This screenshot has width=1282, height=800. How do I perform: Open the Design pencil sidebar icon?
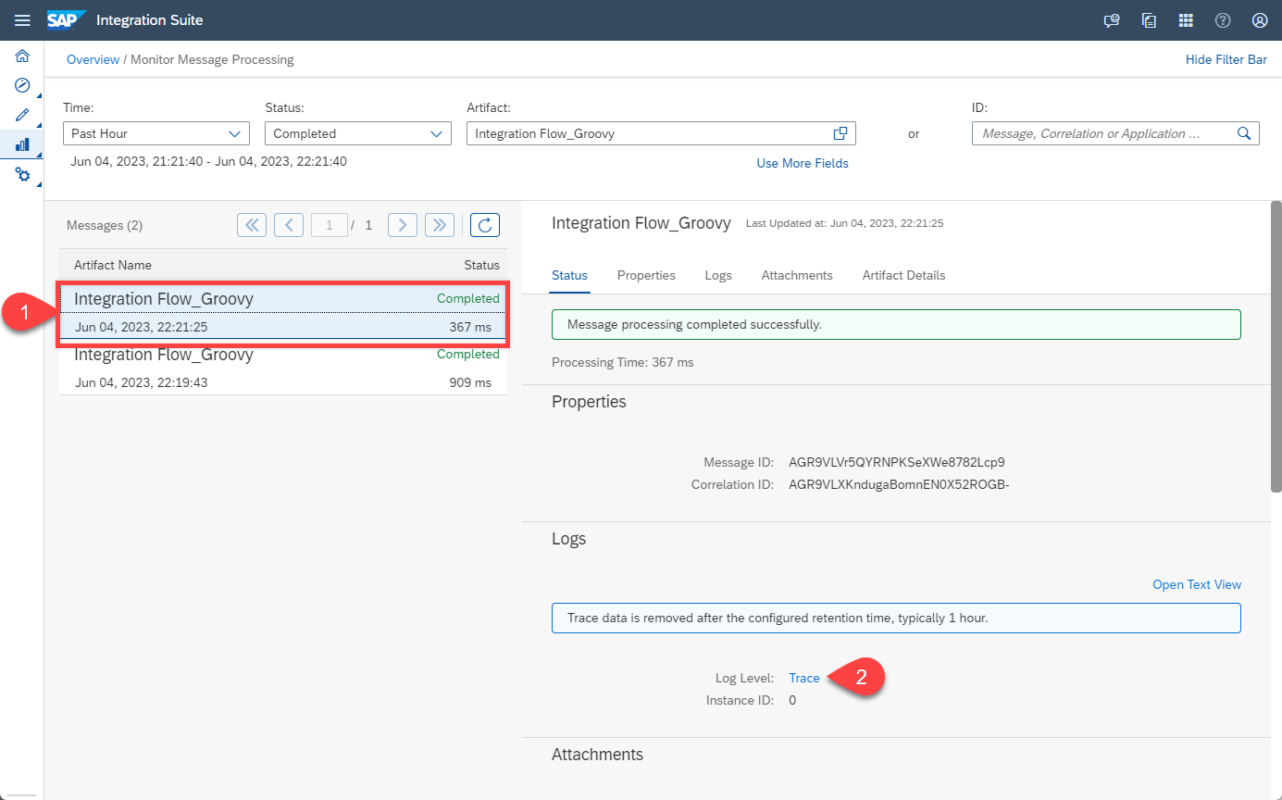22,115
